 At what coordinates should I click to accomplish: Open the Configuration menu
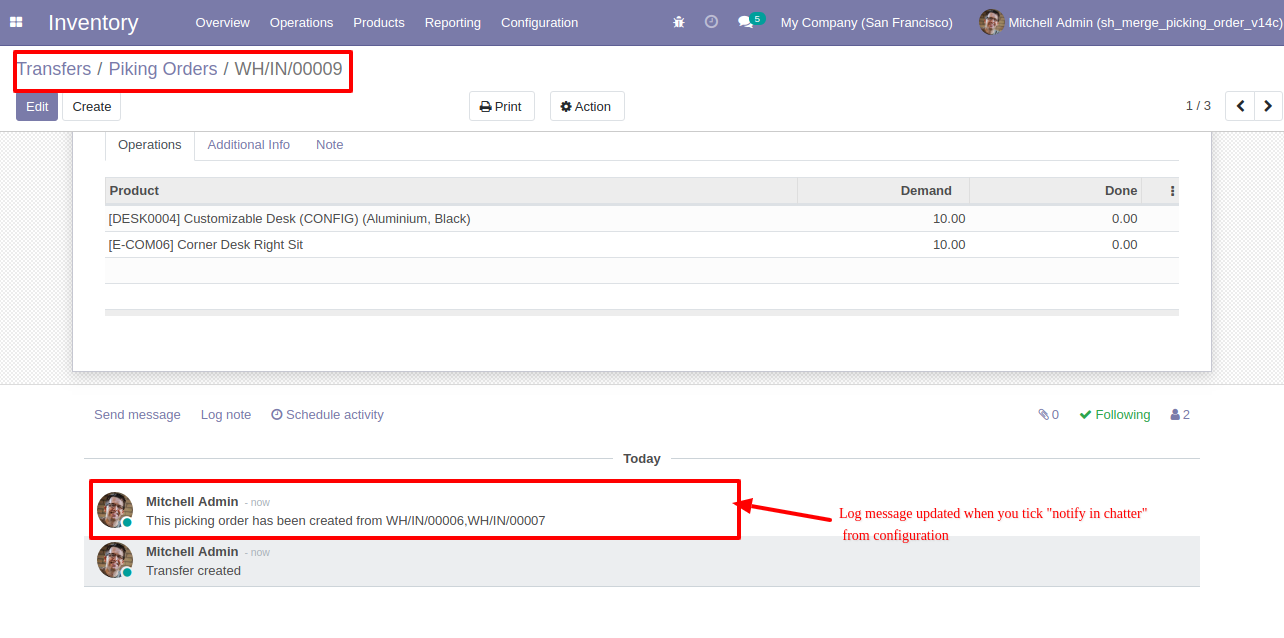click(x=539, y=22)
